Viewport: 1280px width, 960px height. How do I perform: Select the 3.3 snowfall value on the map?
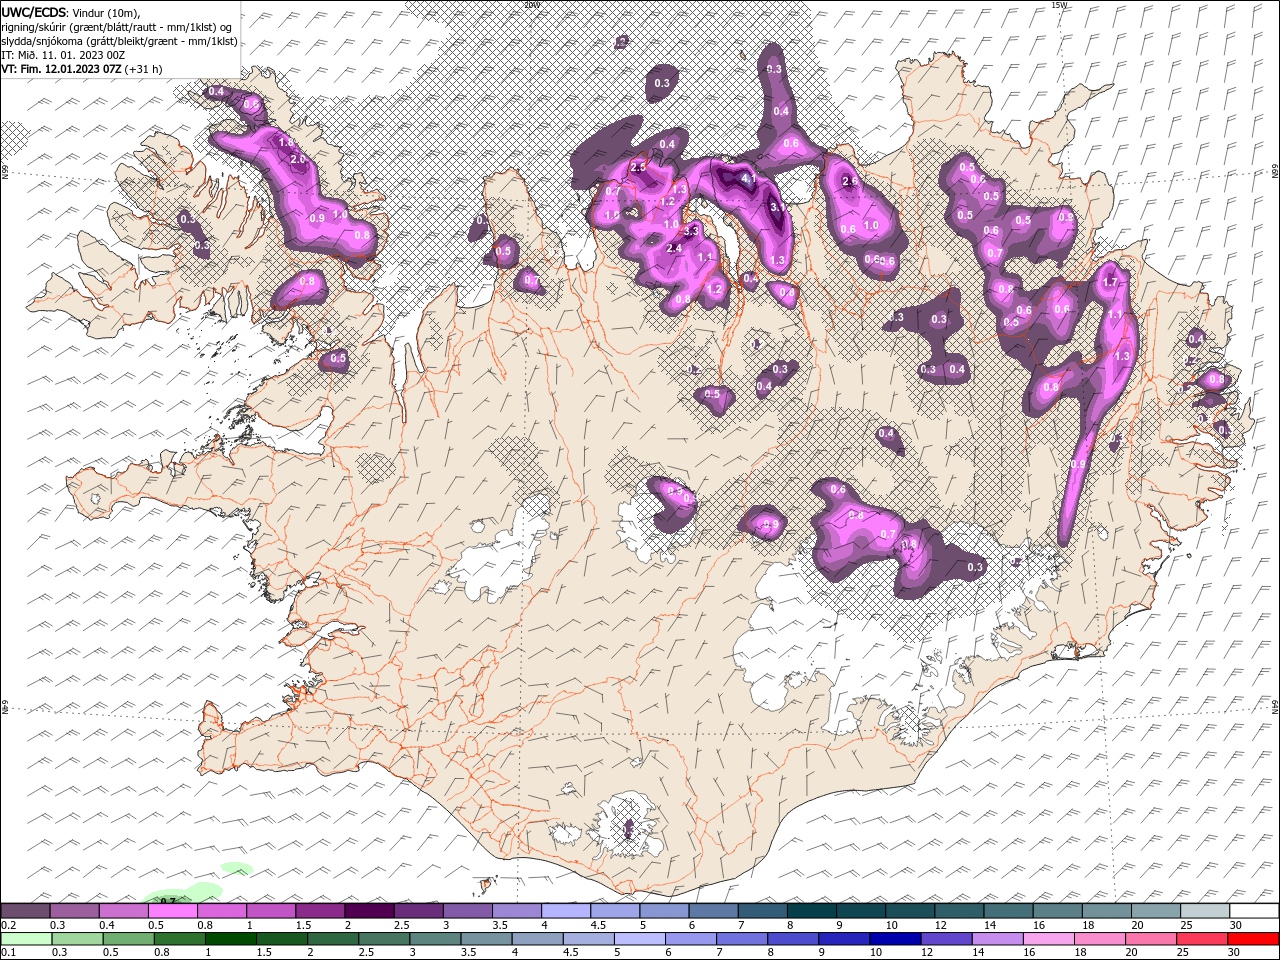point(690,231)
